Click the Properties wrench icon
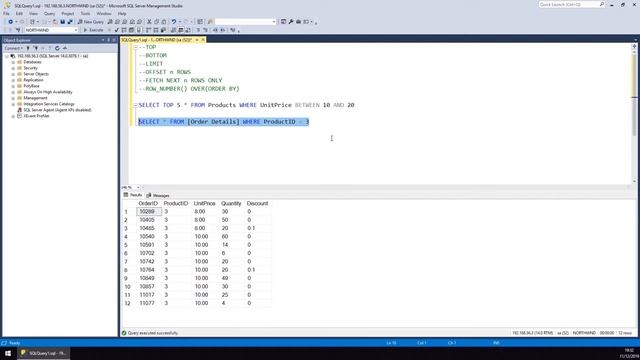 click(x=291, y=22)
